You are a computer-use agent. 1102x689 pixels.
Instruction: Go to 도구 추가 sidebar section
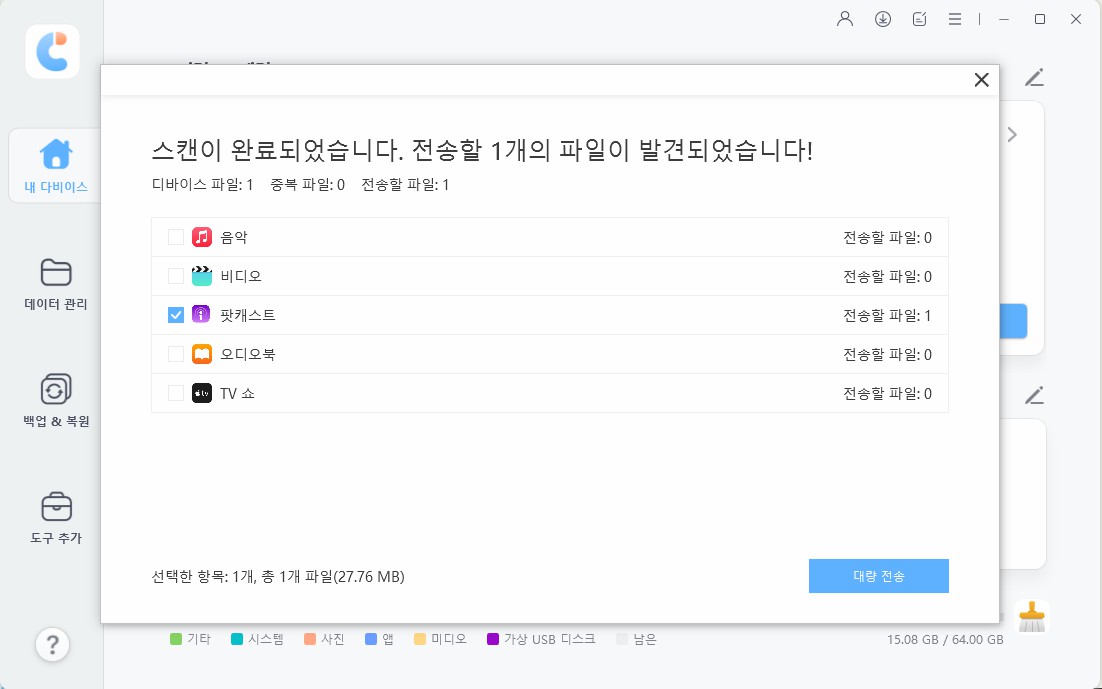point(56,518)
